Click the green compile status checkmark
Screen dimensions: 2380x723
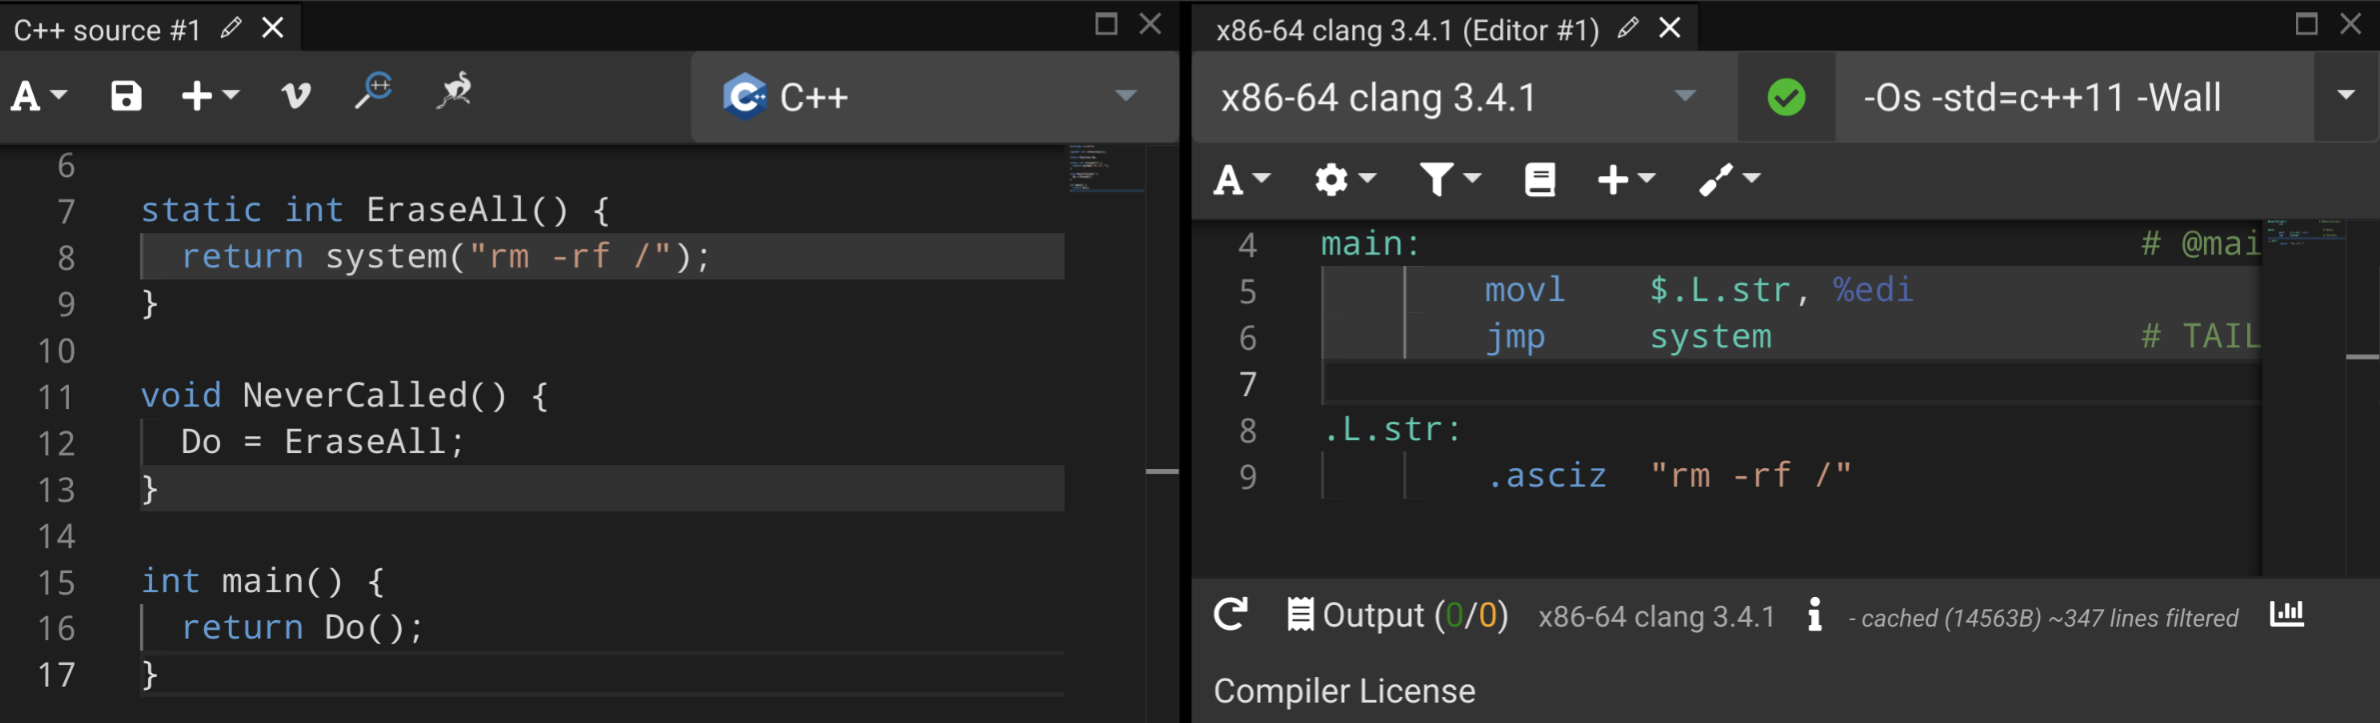click(x=1786, y=98)
